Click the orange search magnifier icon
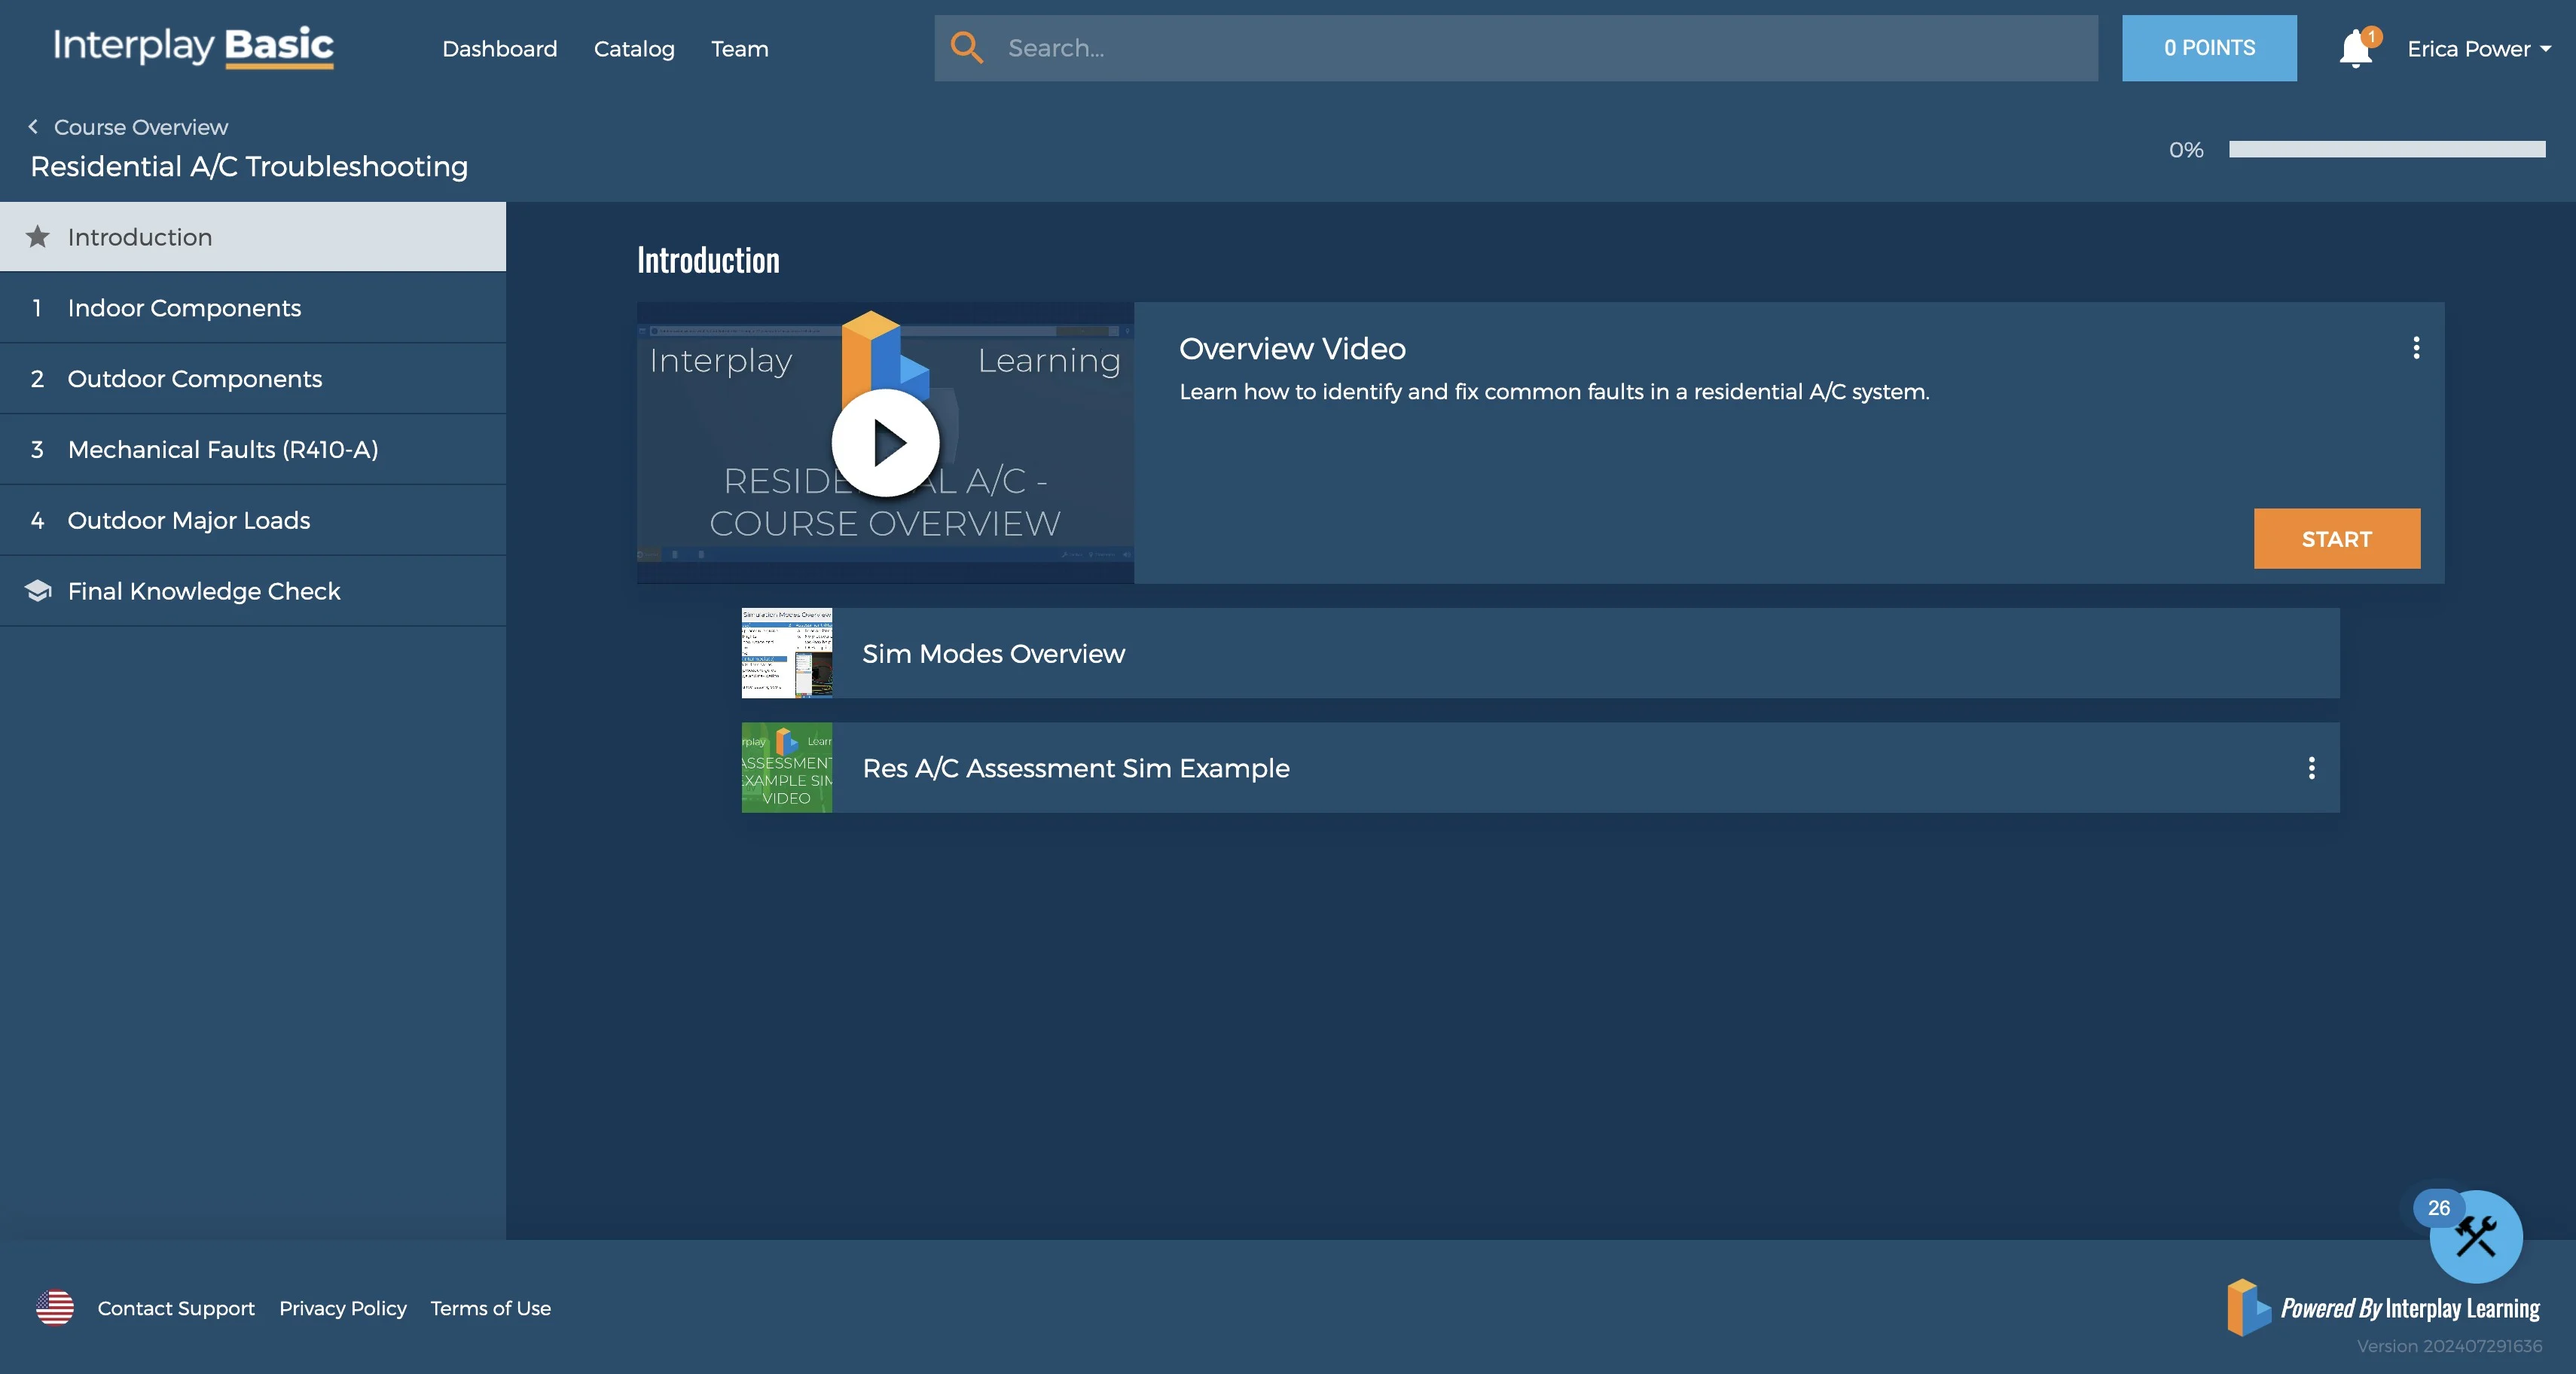Viewport: 2576px width, 1374px height. click(x=966, y=48)
